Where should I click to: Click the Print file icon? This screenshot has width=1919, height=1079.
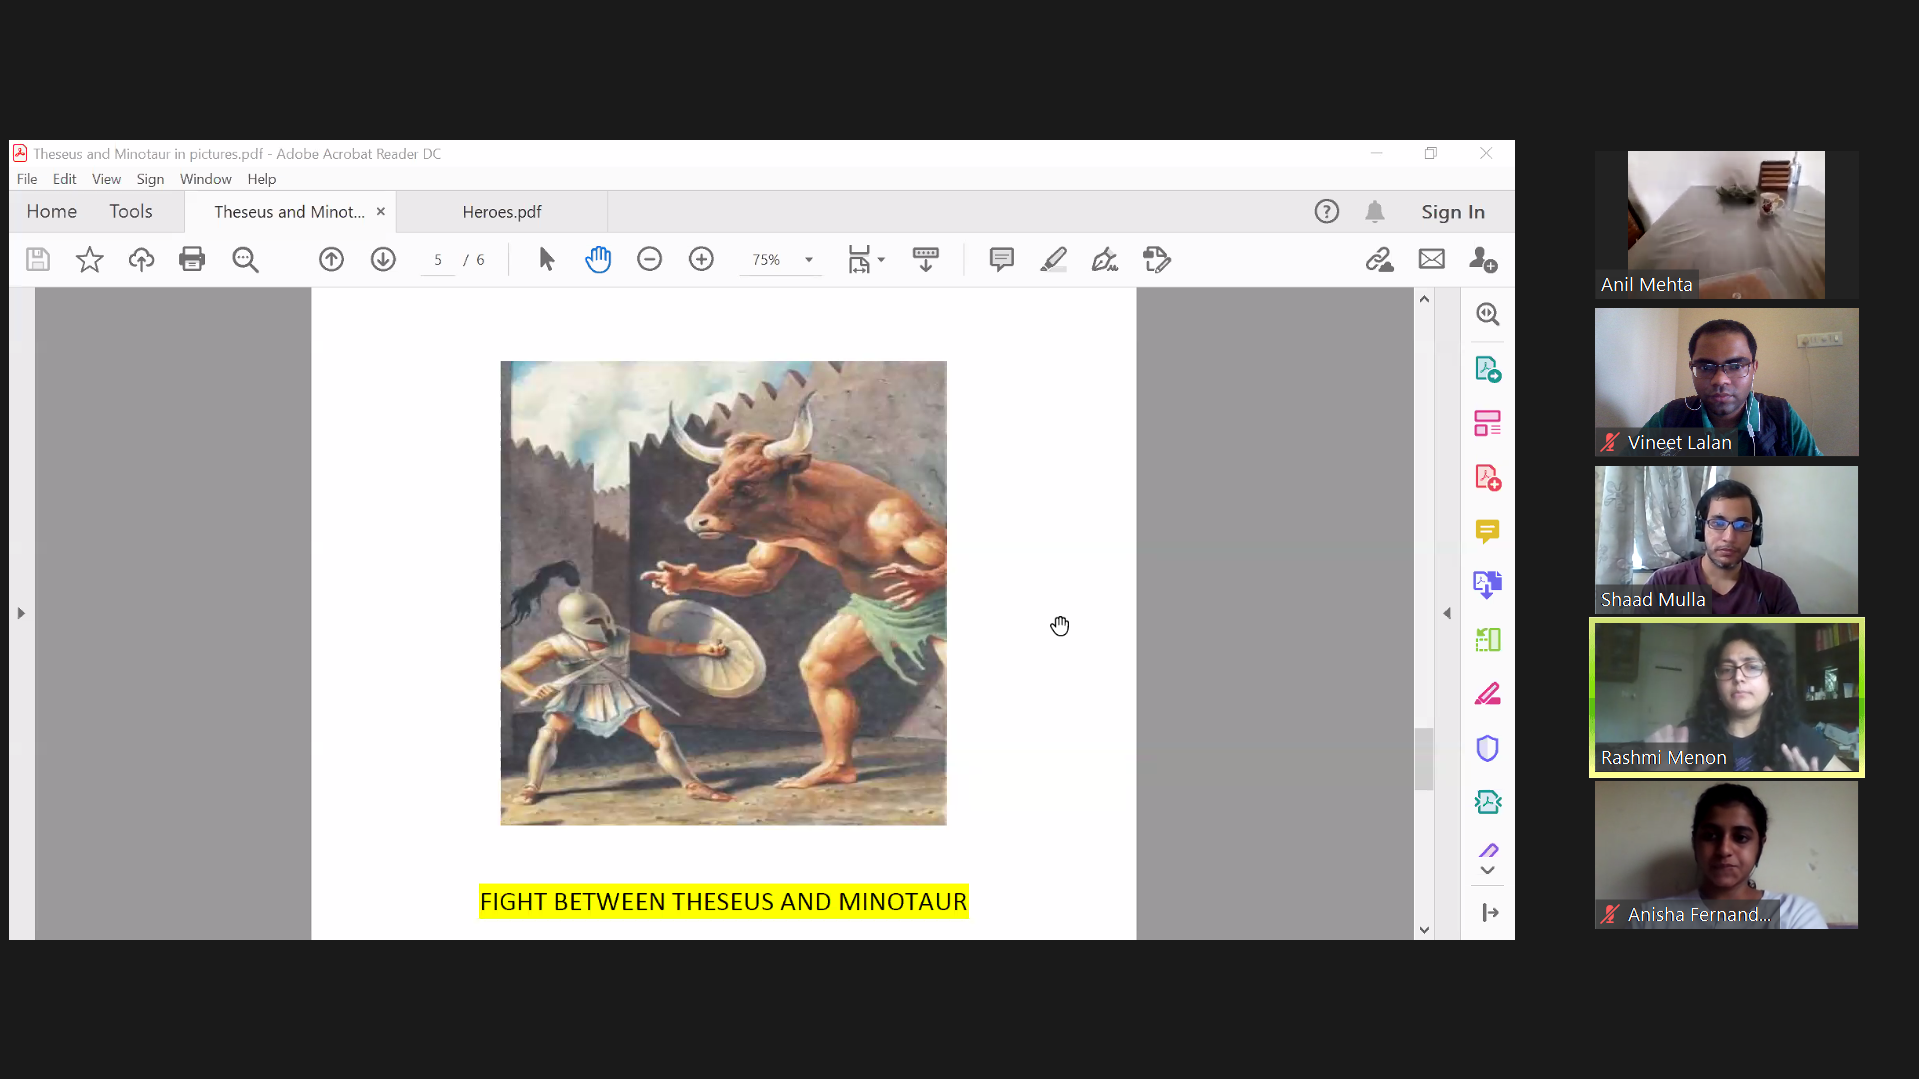[x=191, y=260]
